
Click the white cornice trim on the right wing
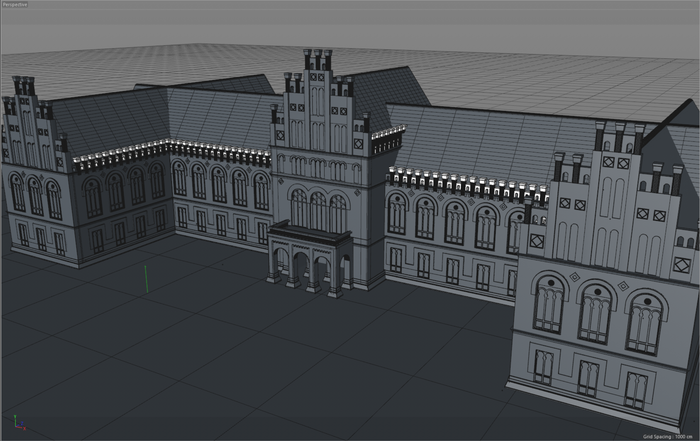[x=460, y=185]
